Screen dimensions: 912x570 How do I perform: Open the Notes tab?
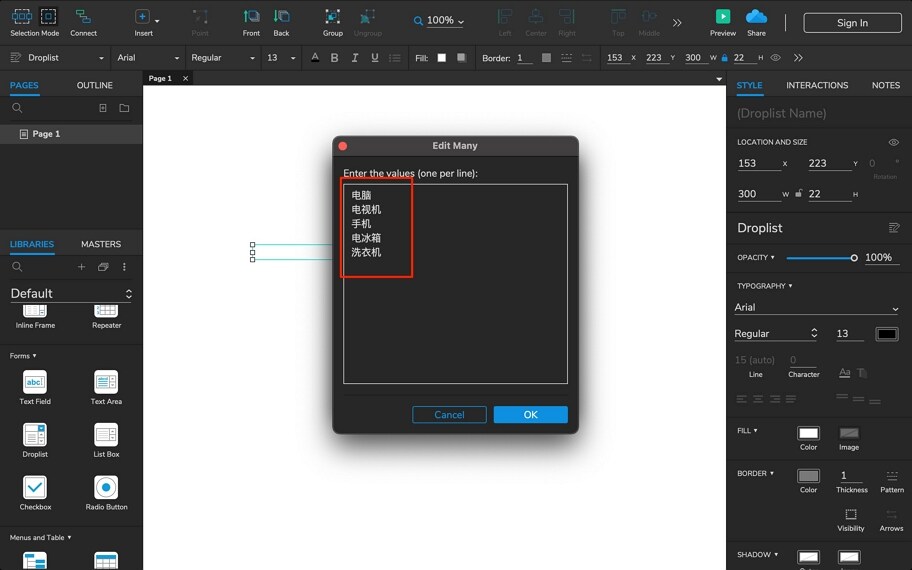(x=885, y=85)
